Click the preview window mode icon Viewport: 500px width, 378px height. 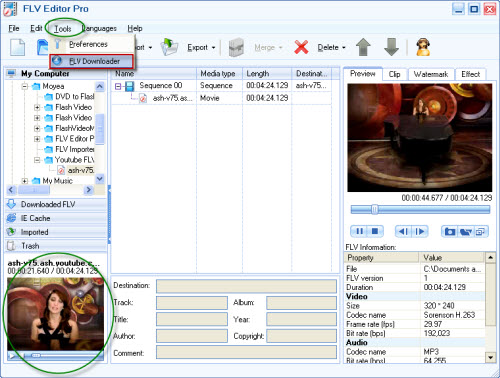tap(481, 231)
